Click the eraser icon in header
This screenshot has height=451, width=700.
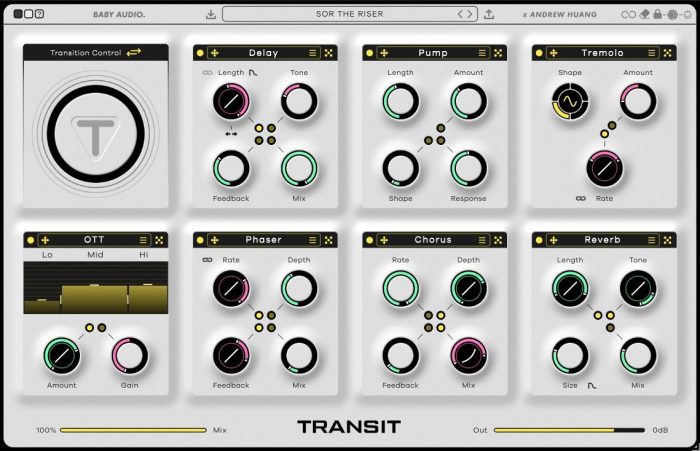click(x=644, y=14)
